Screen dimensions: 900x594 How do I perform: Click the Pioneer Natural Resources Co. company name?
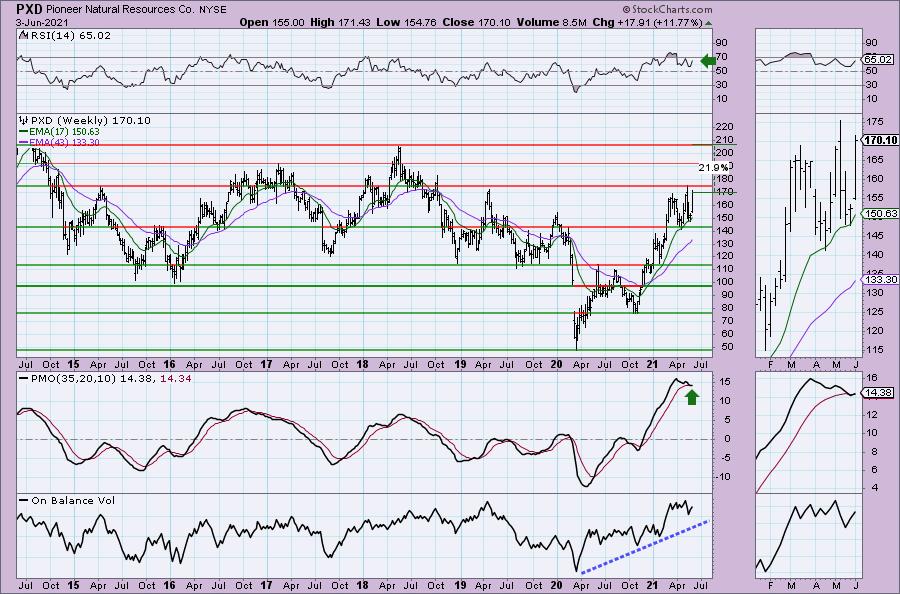point(119,10)
